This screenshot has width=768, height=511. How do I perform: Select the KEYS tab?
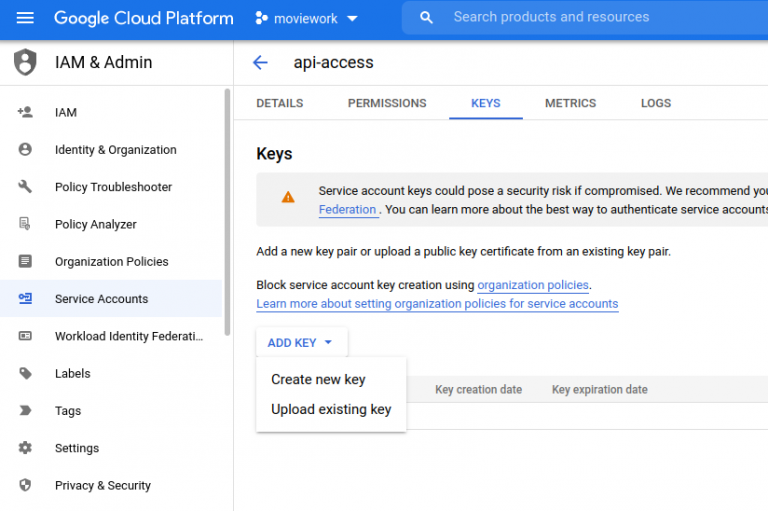485,103
